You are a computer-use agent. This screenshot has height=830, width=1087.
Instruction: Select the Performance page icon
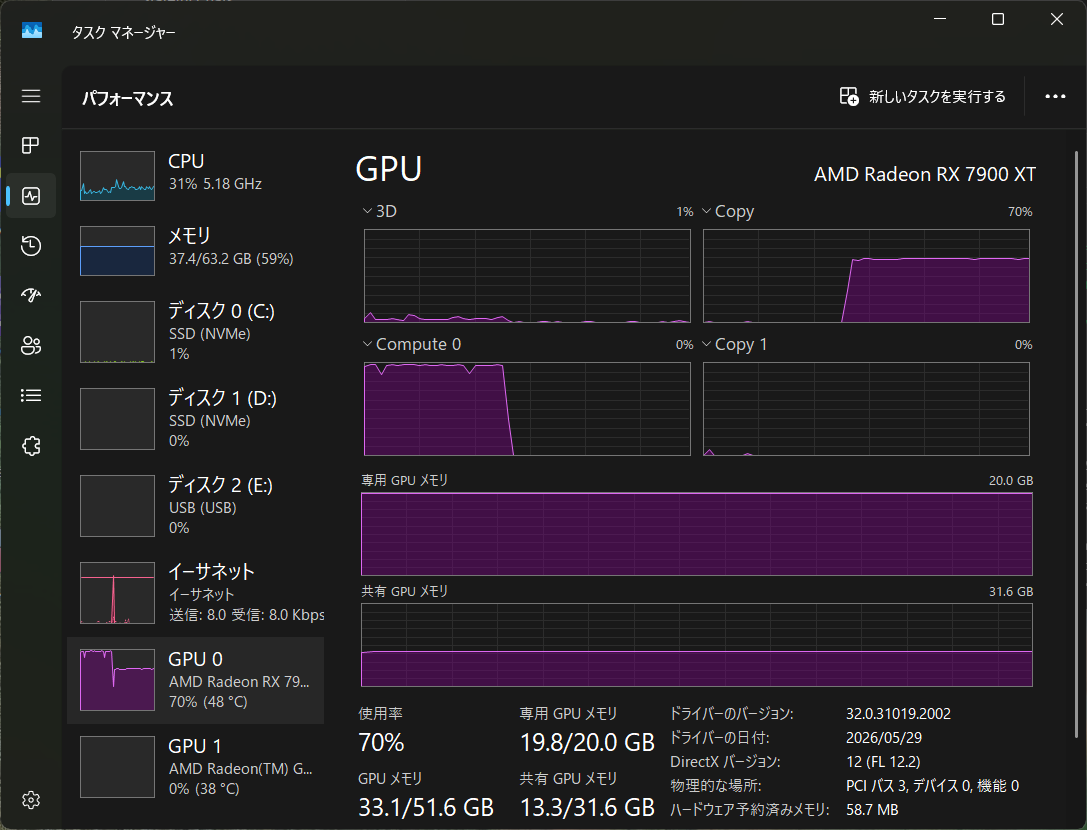point(31,196)
